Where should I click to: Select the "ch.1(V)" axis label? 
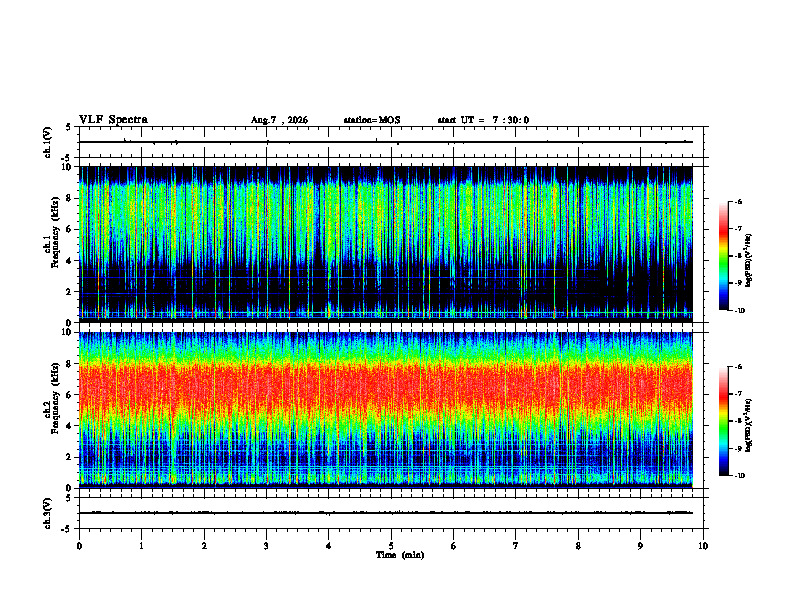pos(48,142)
